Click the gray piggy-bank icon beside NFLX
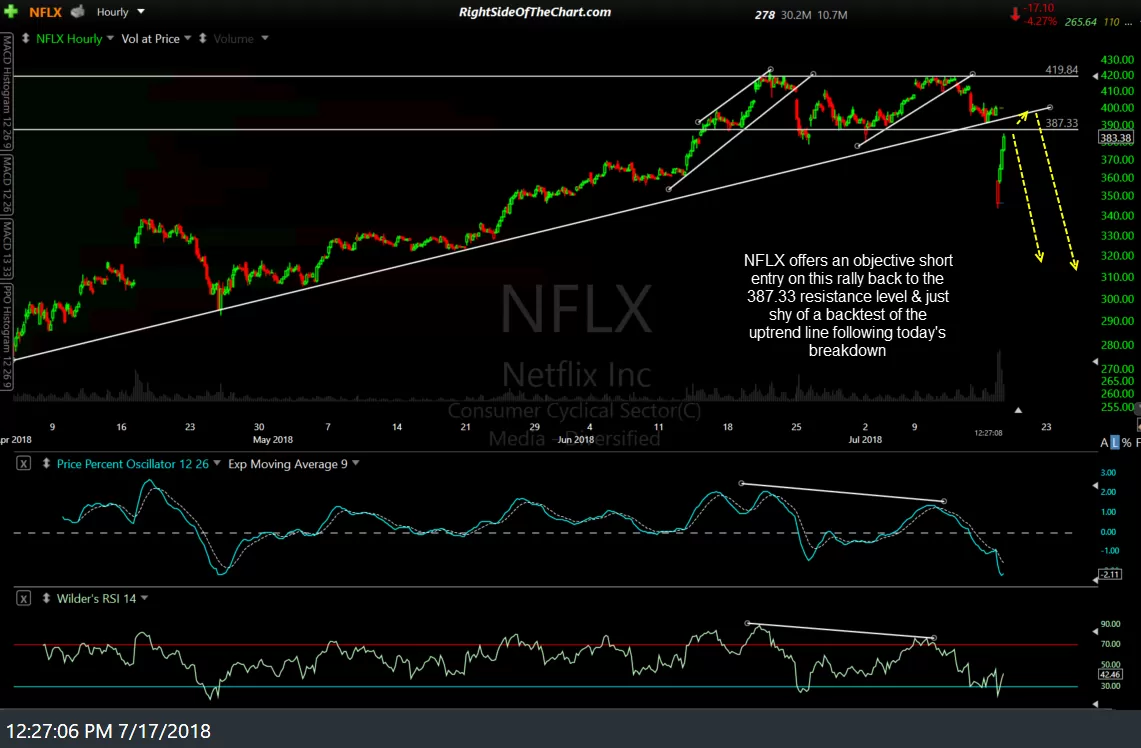Image resolution: width=1141 pixels, height=748 pixels. point(78,12)
